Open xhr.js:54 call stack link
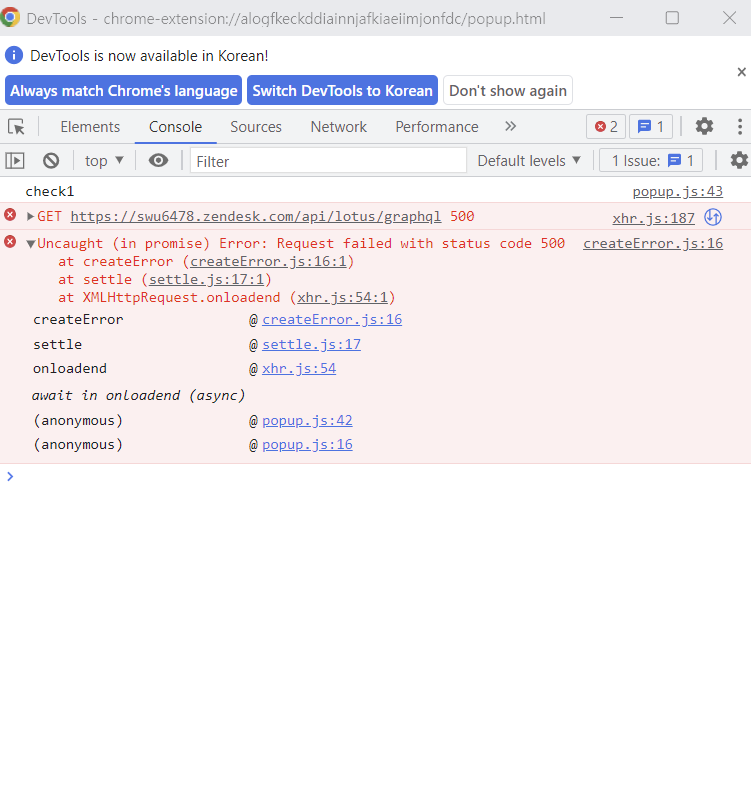751x786 pixels. pyautogui.click(x=299, y=368)
